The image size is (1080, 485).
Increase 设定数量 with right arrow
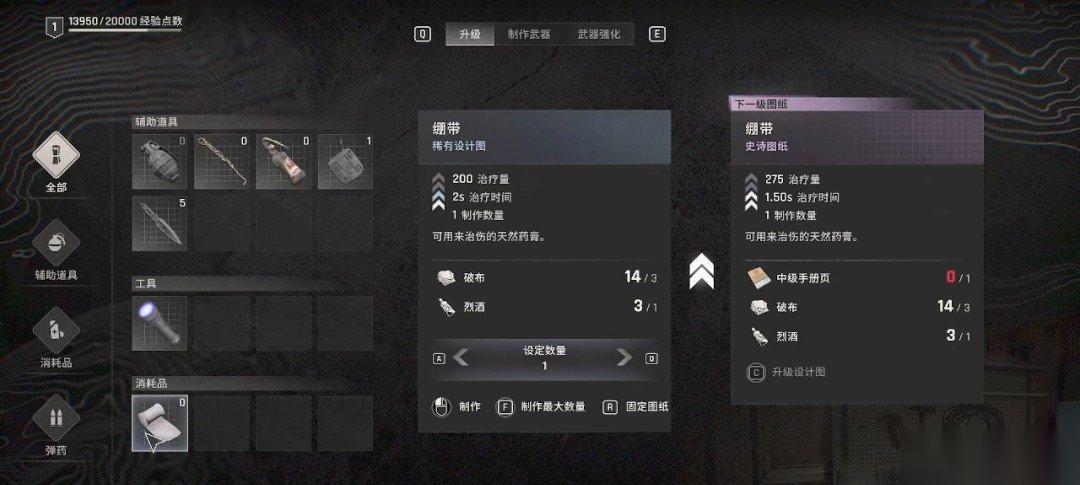pyautogui.click(x=625, y=358)
